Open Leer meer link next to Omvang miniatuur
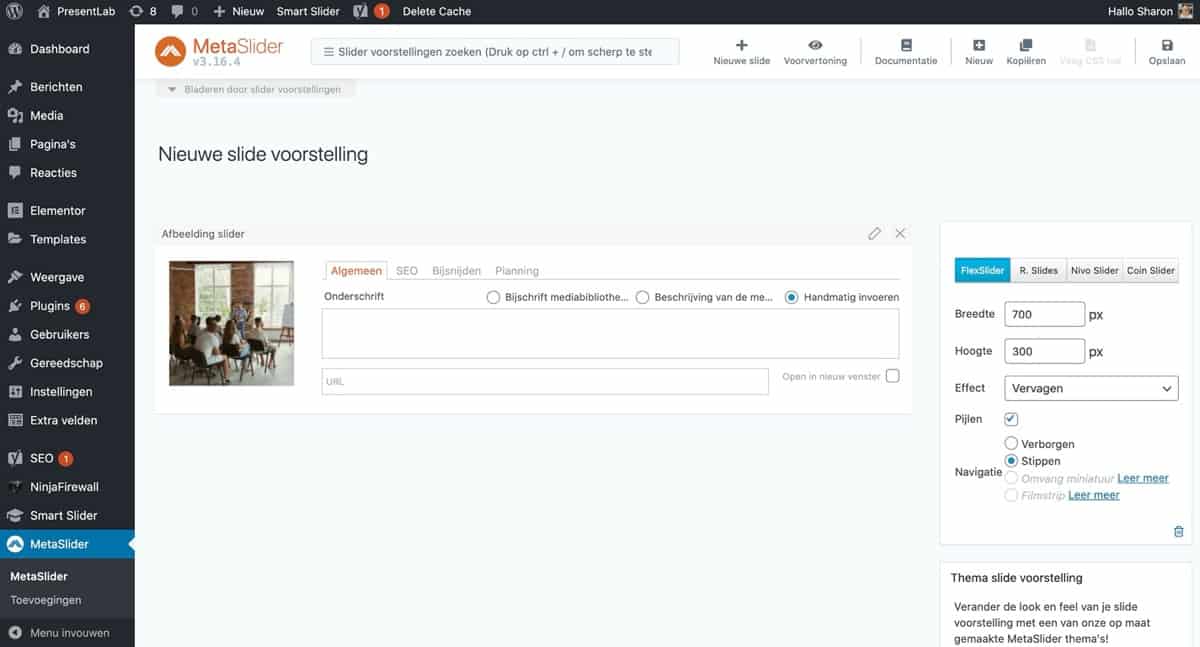The height and width of the screenshot is (647, 1200). click(1143, 478)
